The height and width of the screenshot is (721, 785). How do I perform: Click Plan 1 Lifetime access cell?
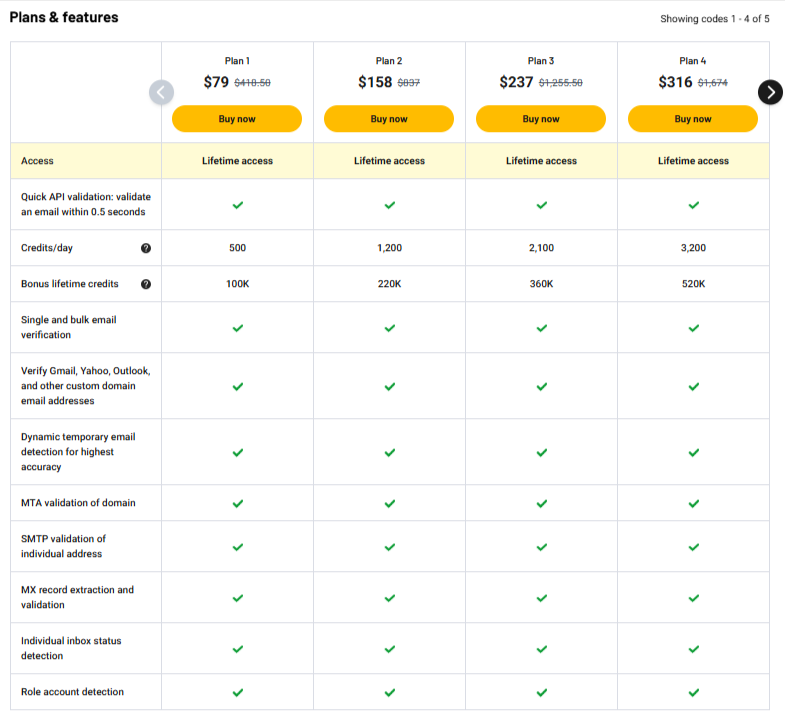pos(237,161)
